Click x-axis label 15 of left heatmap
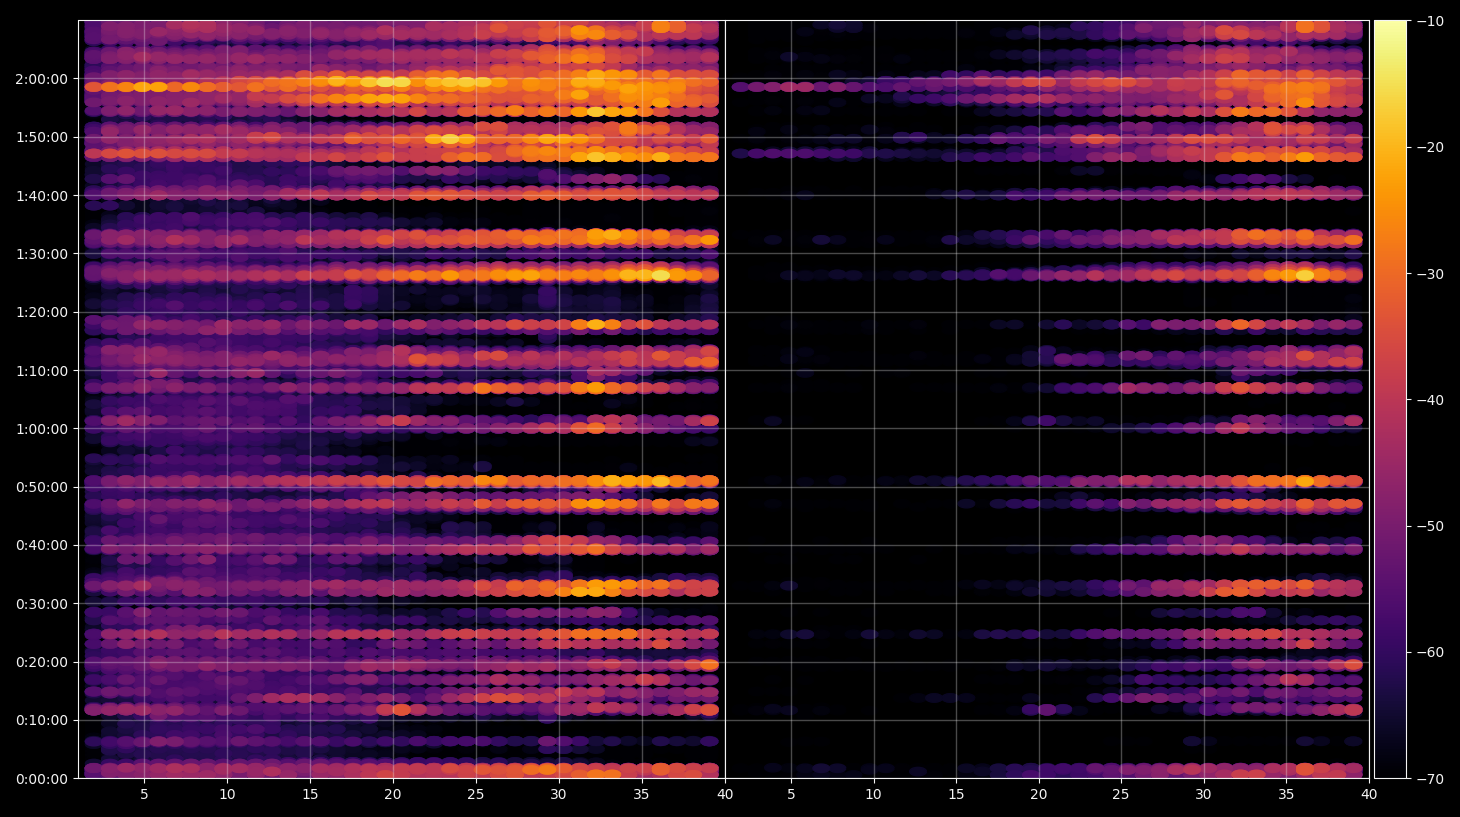This screenshot has width=1460, height=817. pos(310,795)
